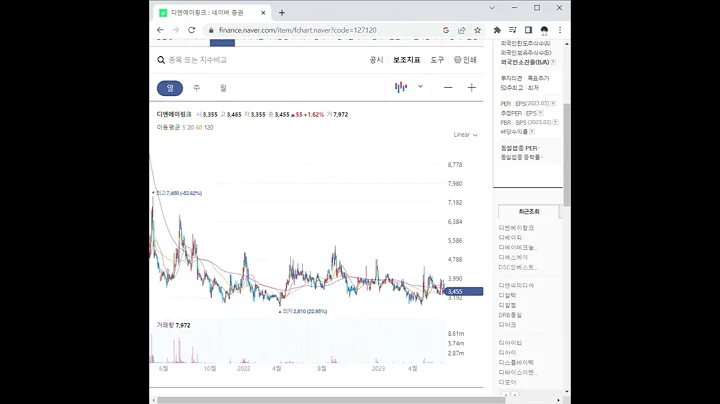
Task: Open the 도구 menu
Action: [437, 60]
